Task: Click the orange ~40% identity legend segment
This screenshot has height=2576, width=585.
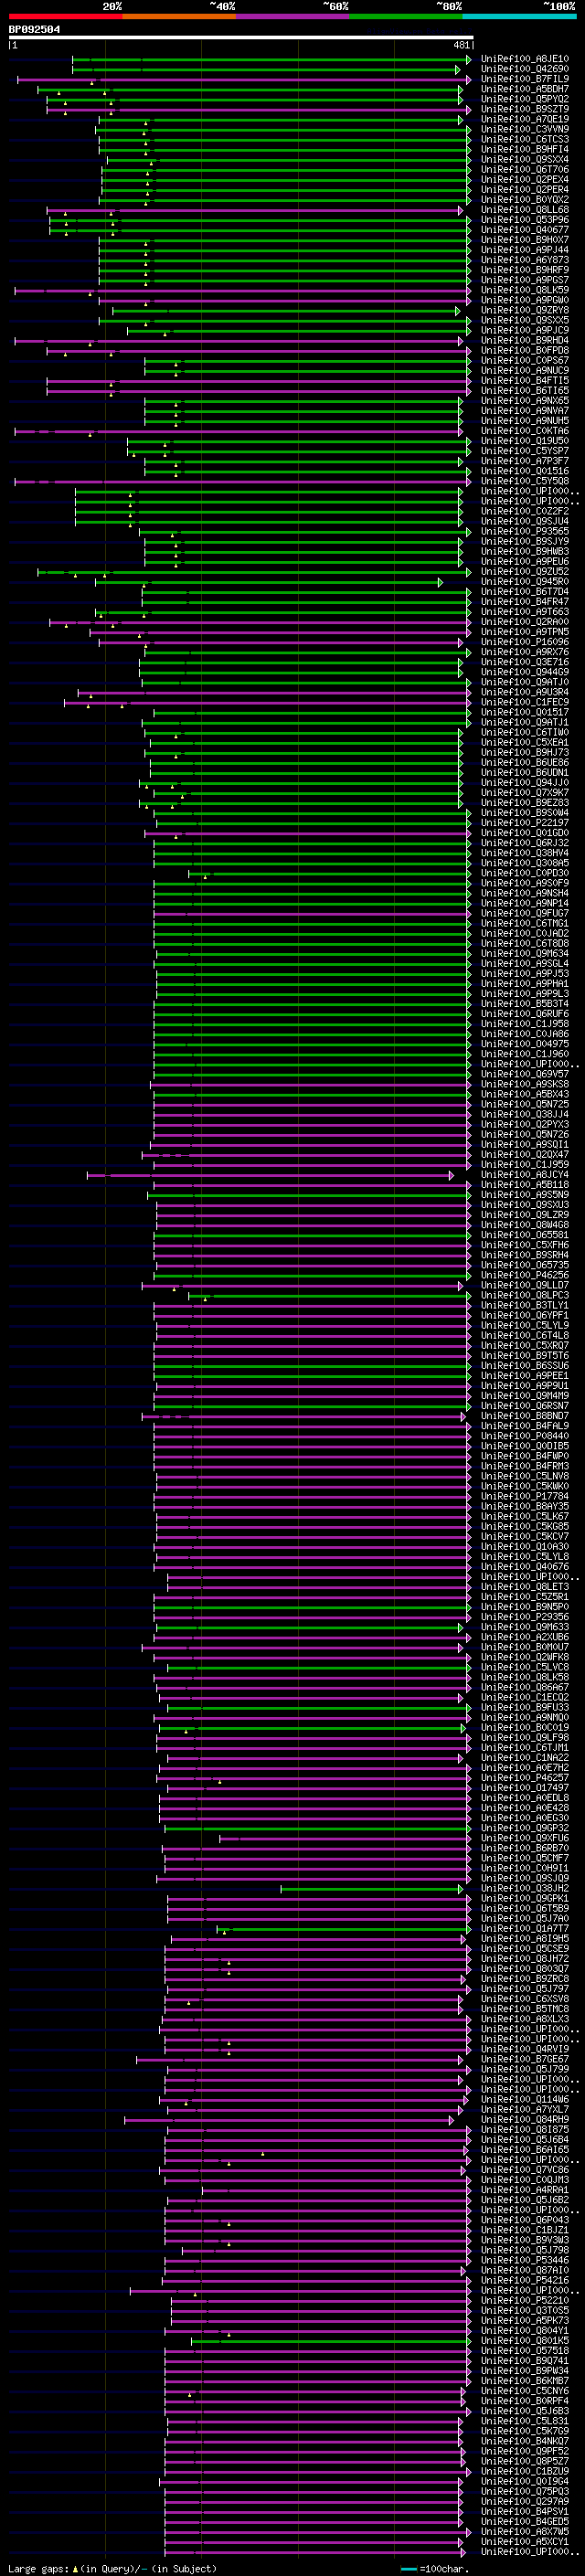Action: pos(179,16)
